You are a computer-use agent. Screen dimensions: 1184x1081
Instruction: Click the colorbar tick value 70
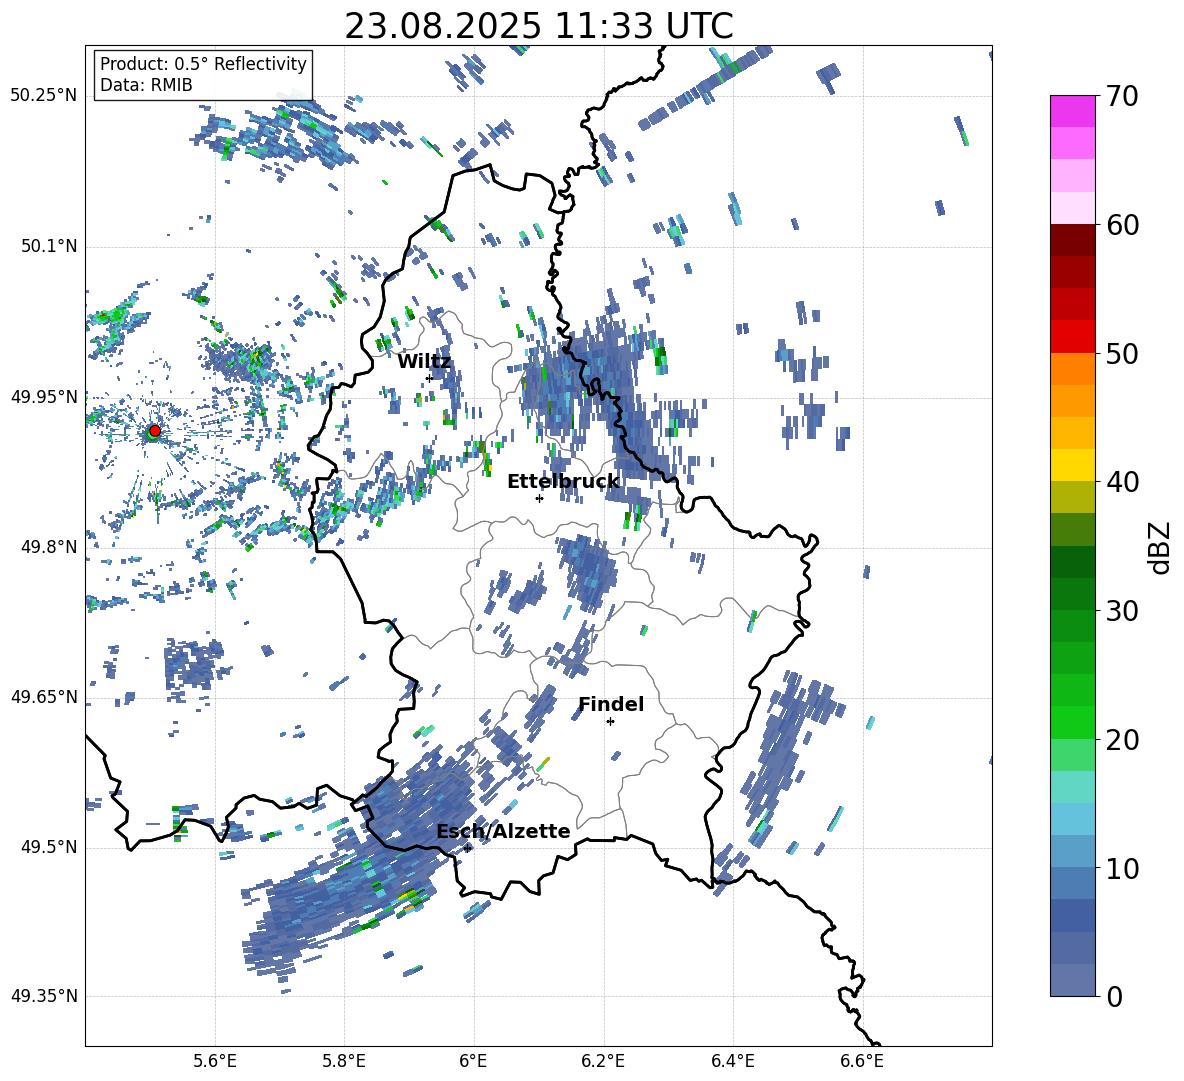pyautogui.click(x=1122, y=96)
